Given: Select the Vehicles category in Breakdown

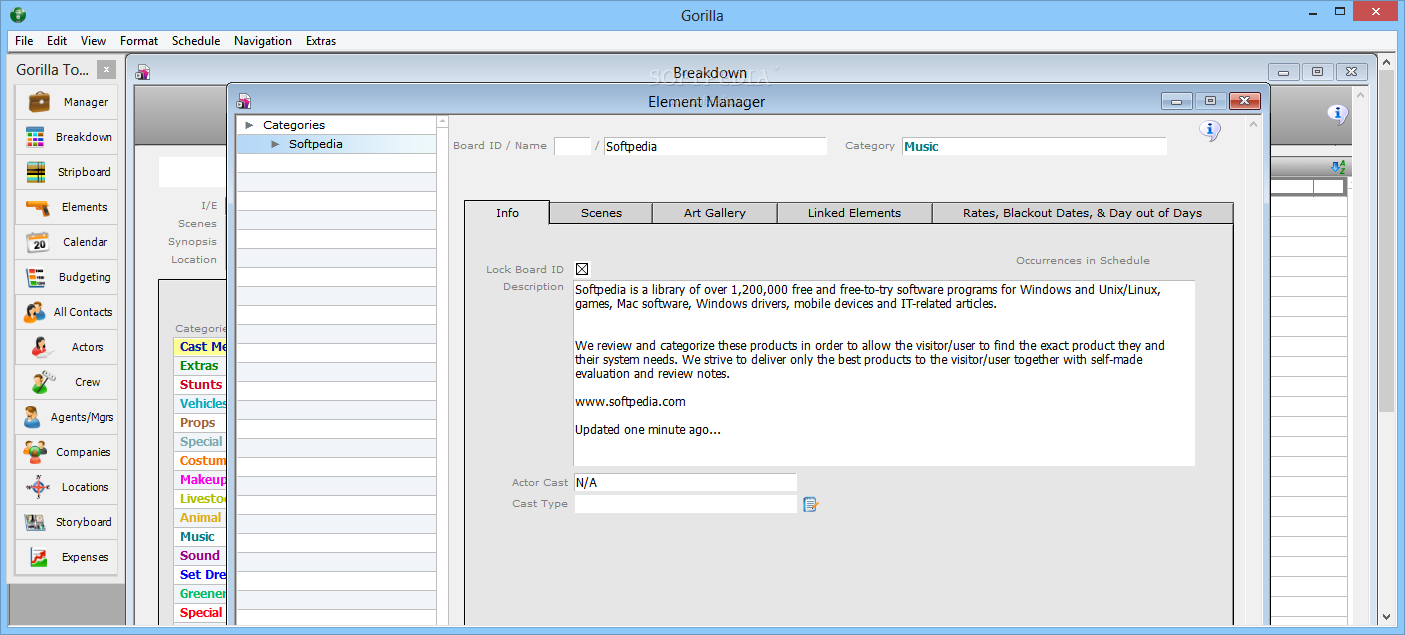Looking at the screenshot, I should [201, 404].
